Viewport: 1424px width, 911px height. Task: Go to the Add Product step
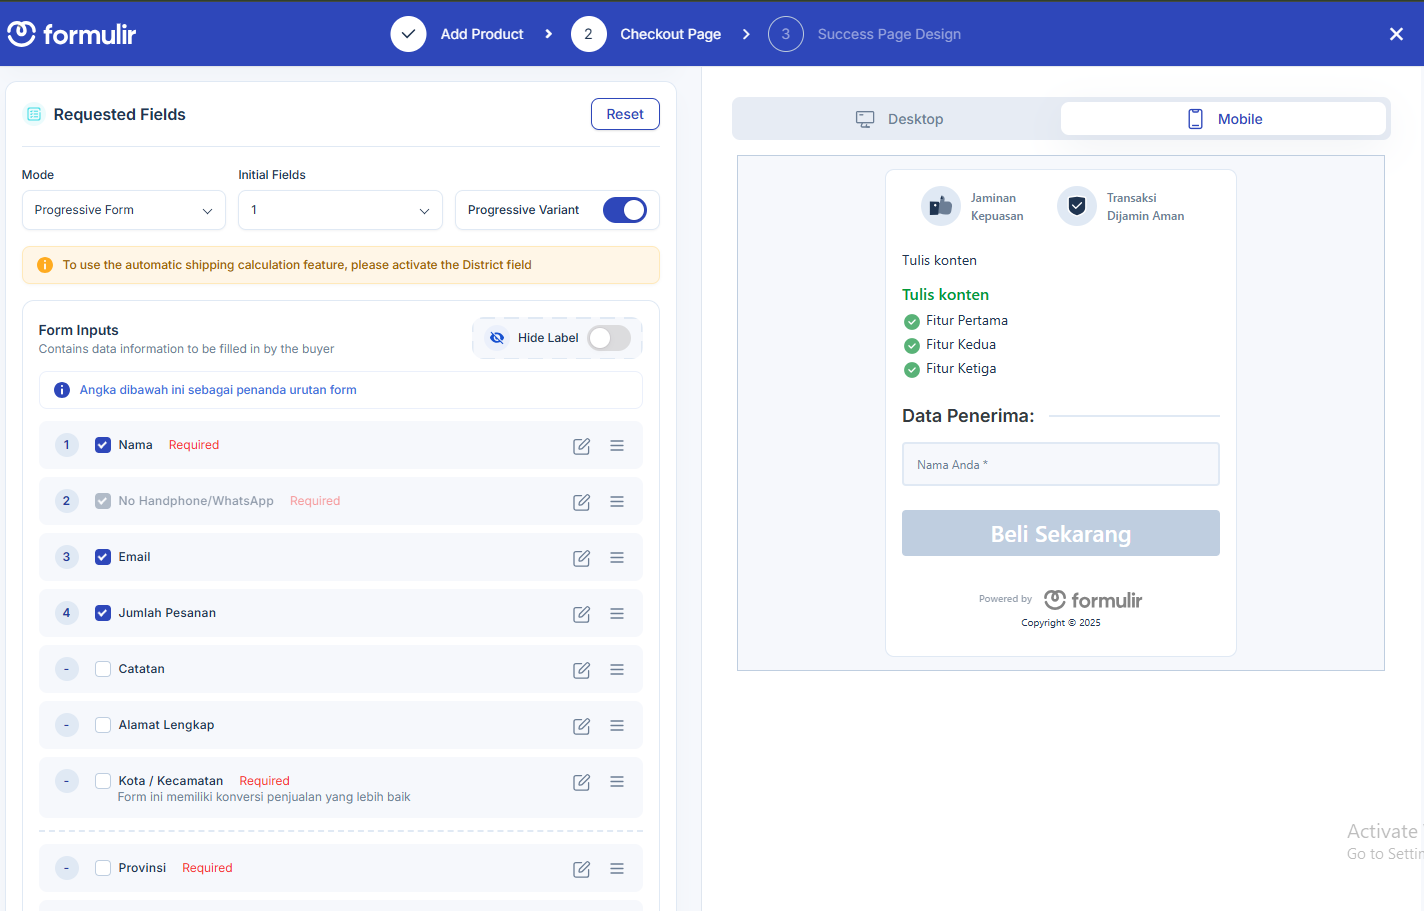point(482,34)
